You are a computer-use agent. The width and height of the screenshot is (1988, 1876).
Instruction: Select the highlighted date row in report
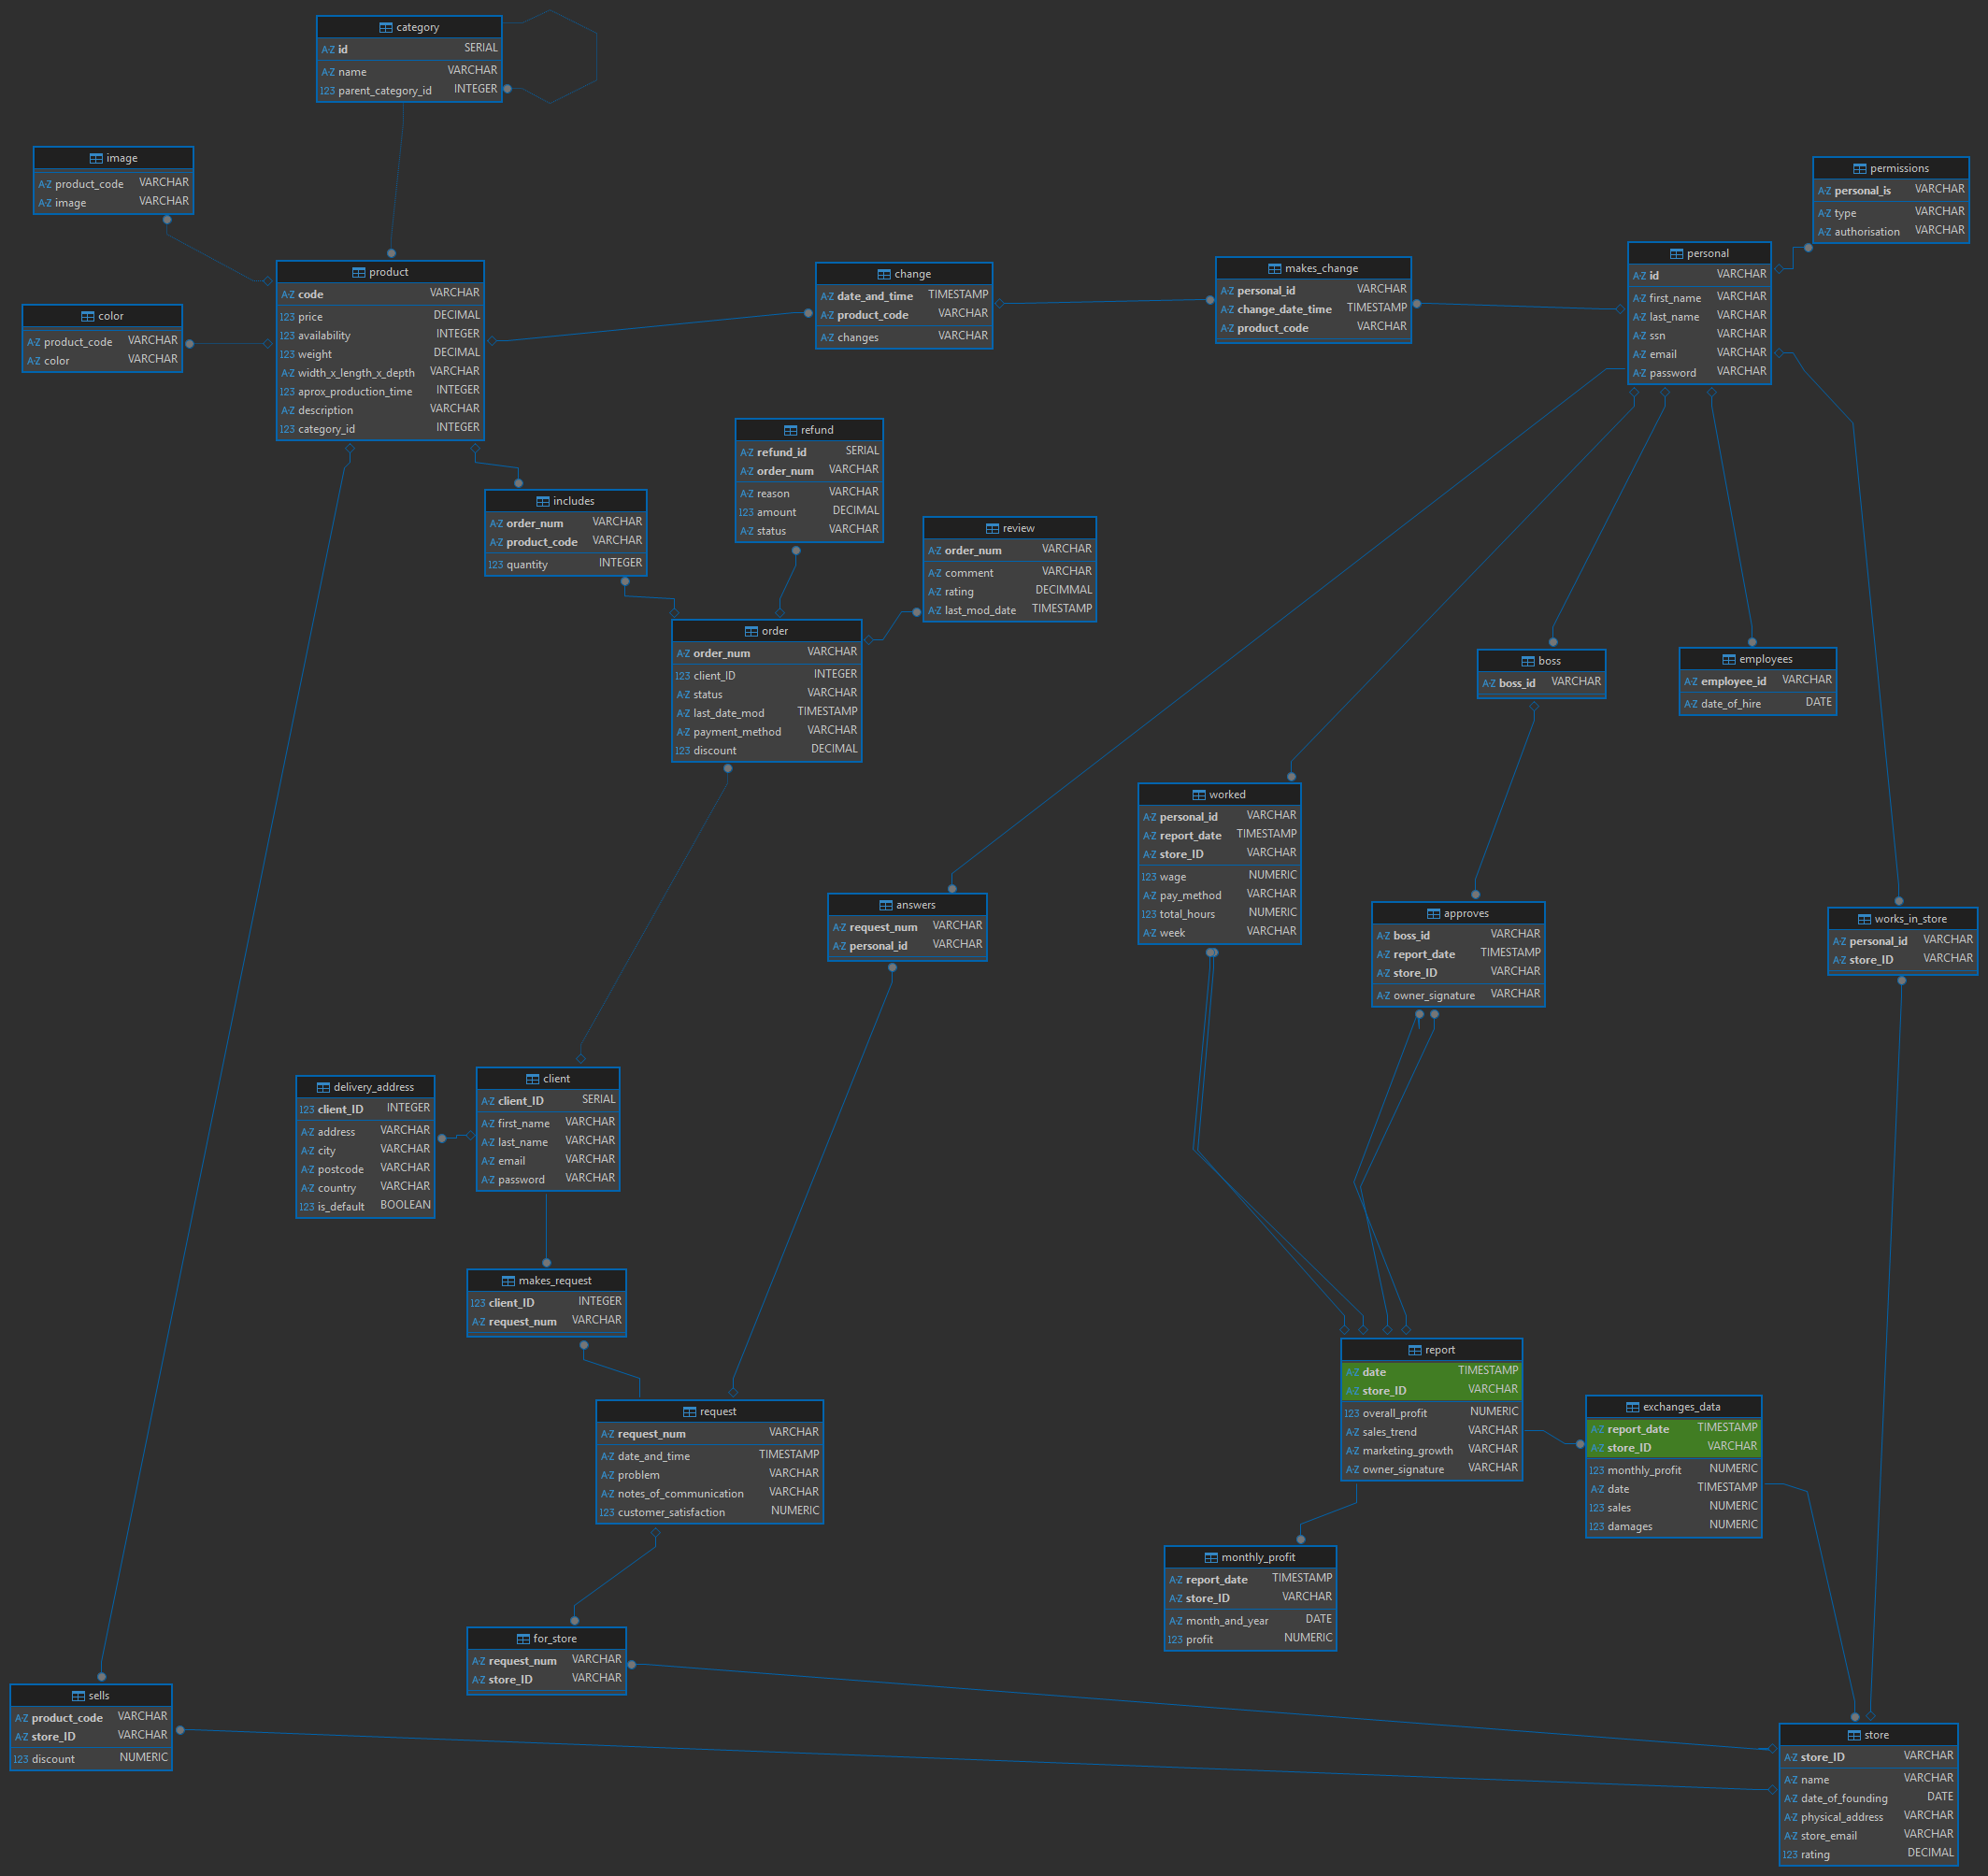pyautogui.click(x=1431, y=1371)
